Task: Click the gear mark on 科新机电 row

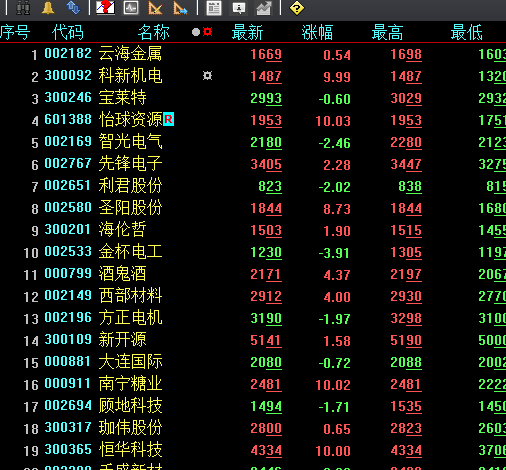Action: pos(208,76)
